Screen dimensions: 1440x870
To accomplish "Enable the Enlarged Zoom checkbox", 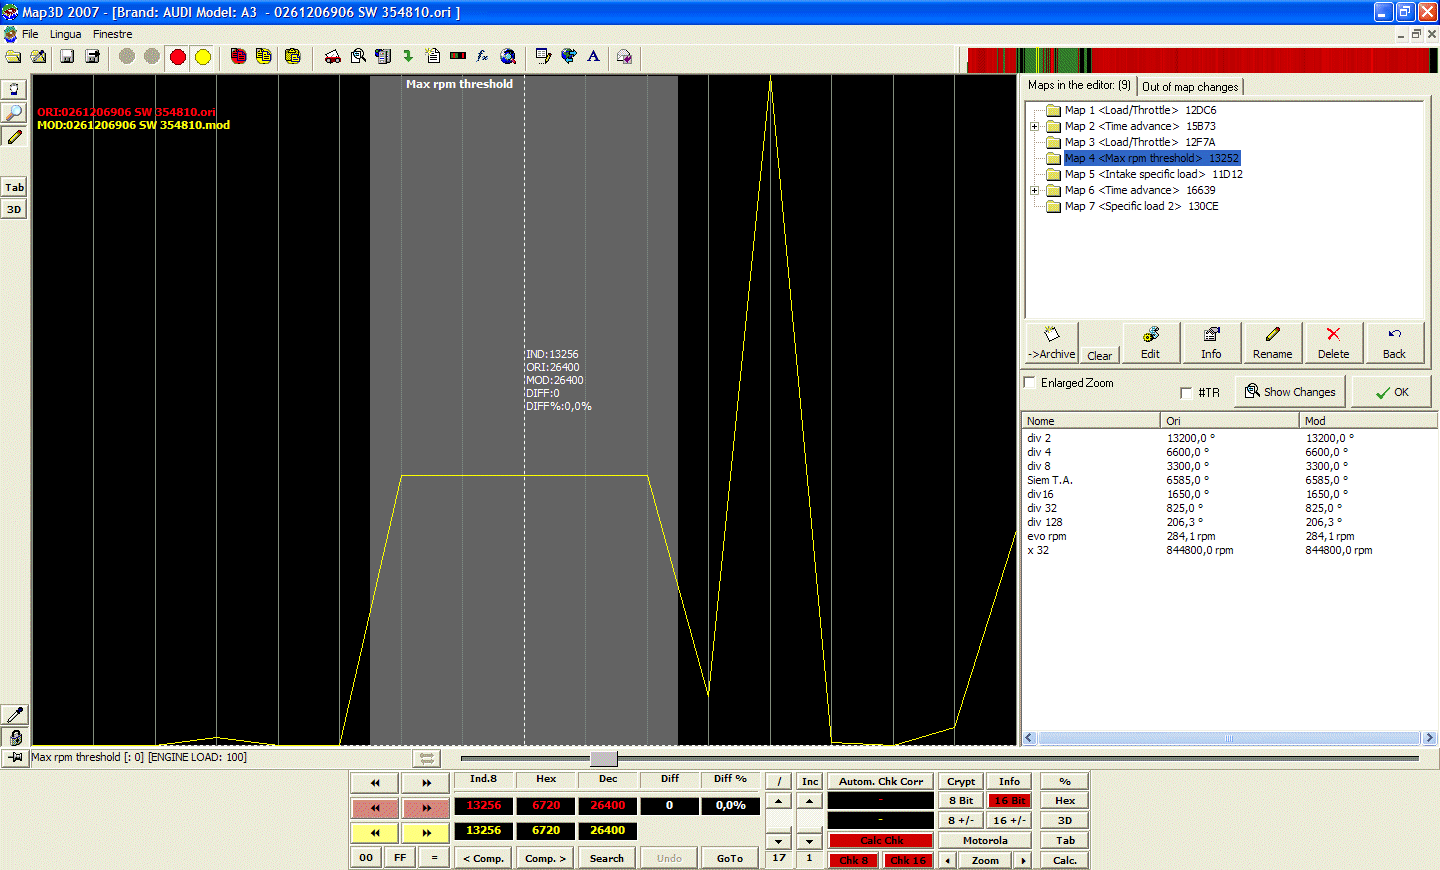I will click(x=1028, y=382).
